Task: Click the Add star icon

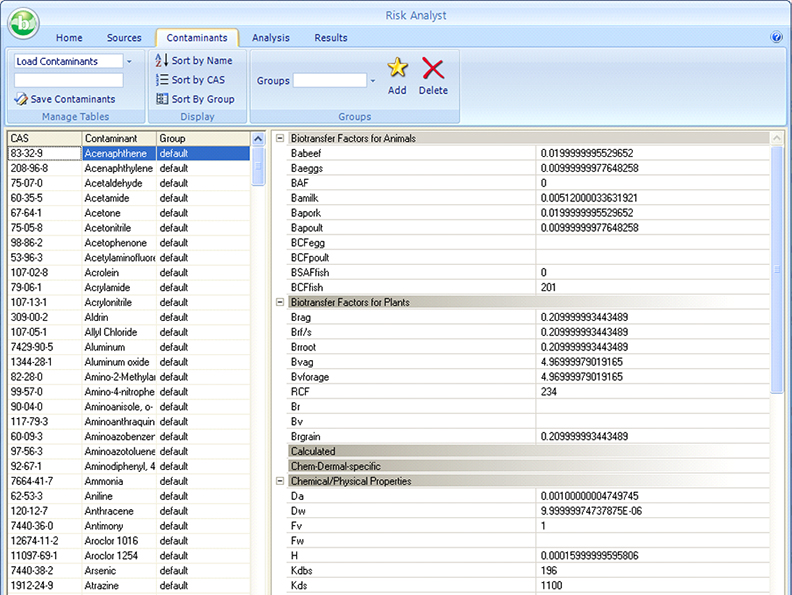Action: pyautogui.click(x=397, y=69)
